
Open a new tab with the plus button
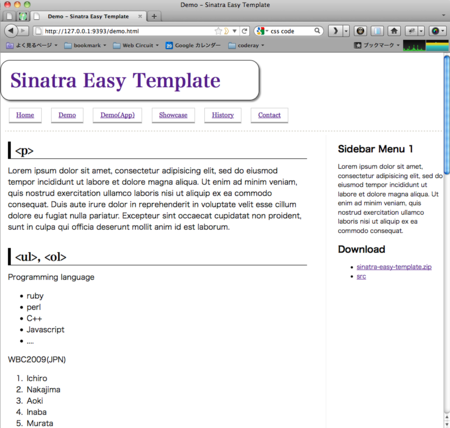coord(154,16)
